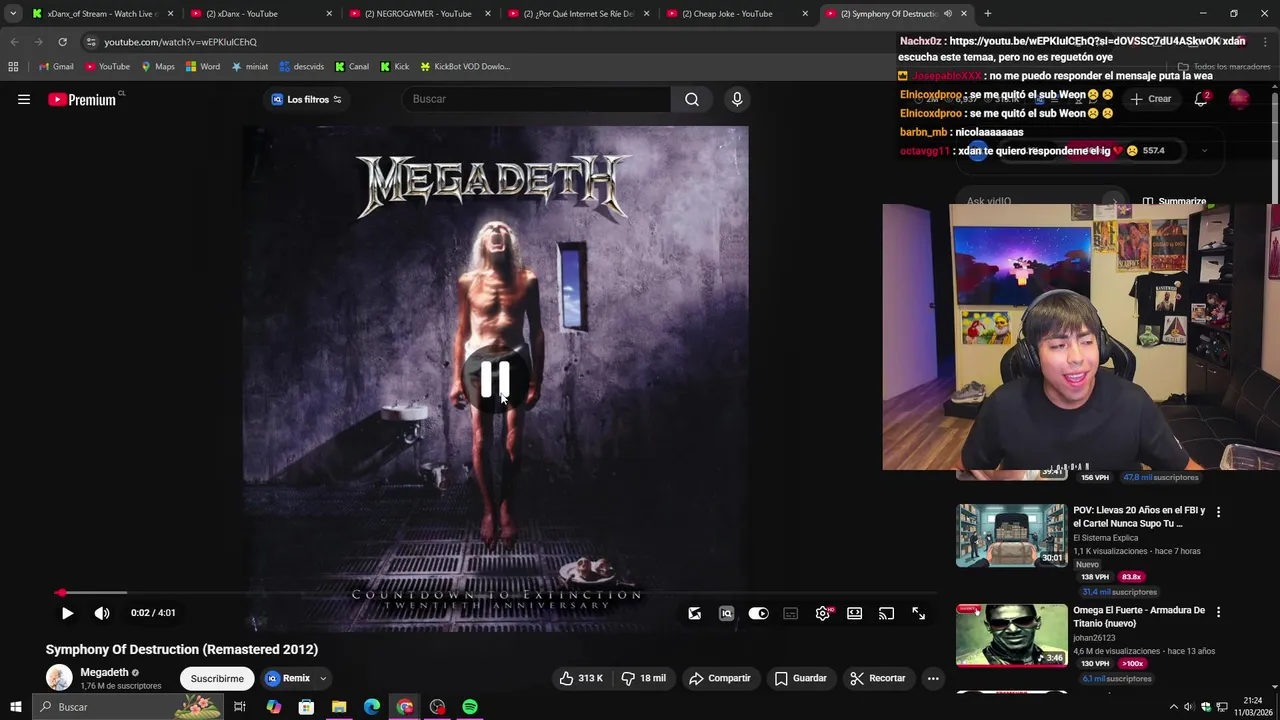
Task: Toggle the autoplay switch in the player
Action: [x=759, y=613]
